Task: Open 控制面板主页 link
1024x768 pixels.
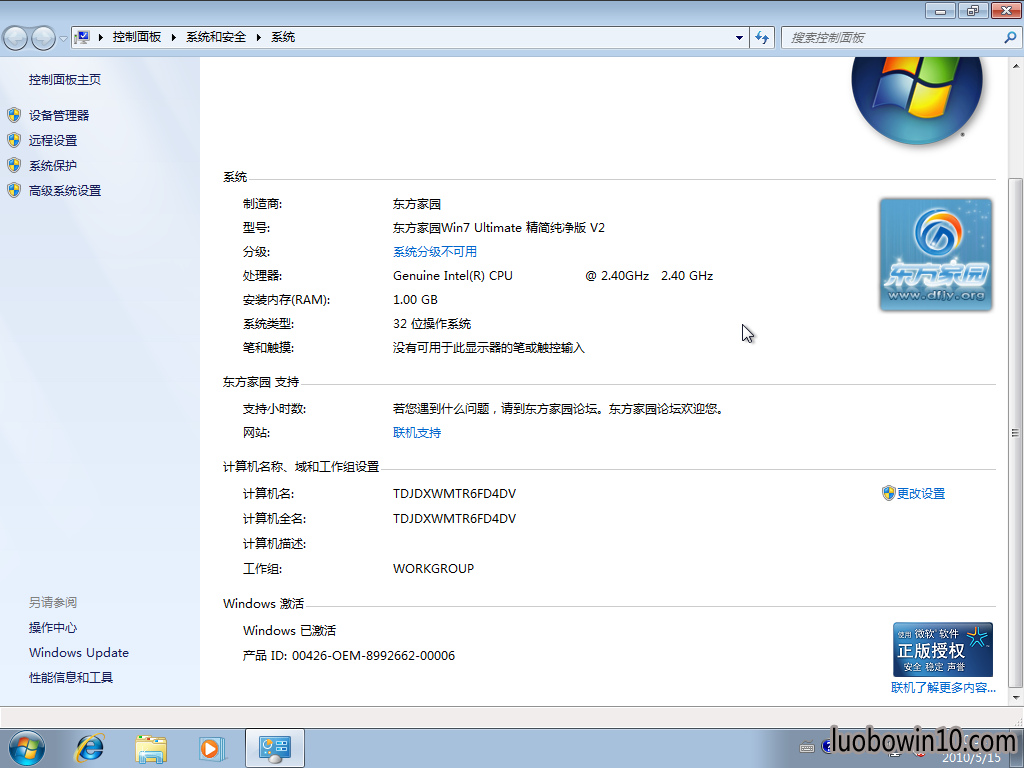Action: click(65, 80)
